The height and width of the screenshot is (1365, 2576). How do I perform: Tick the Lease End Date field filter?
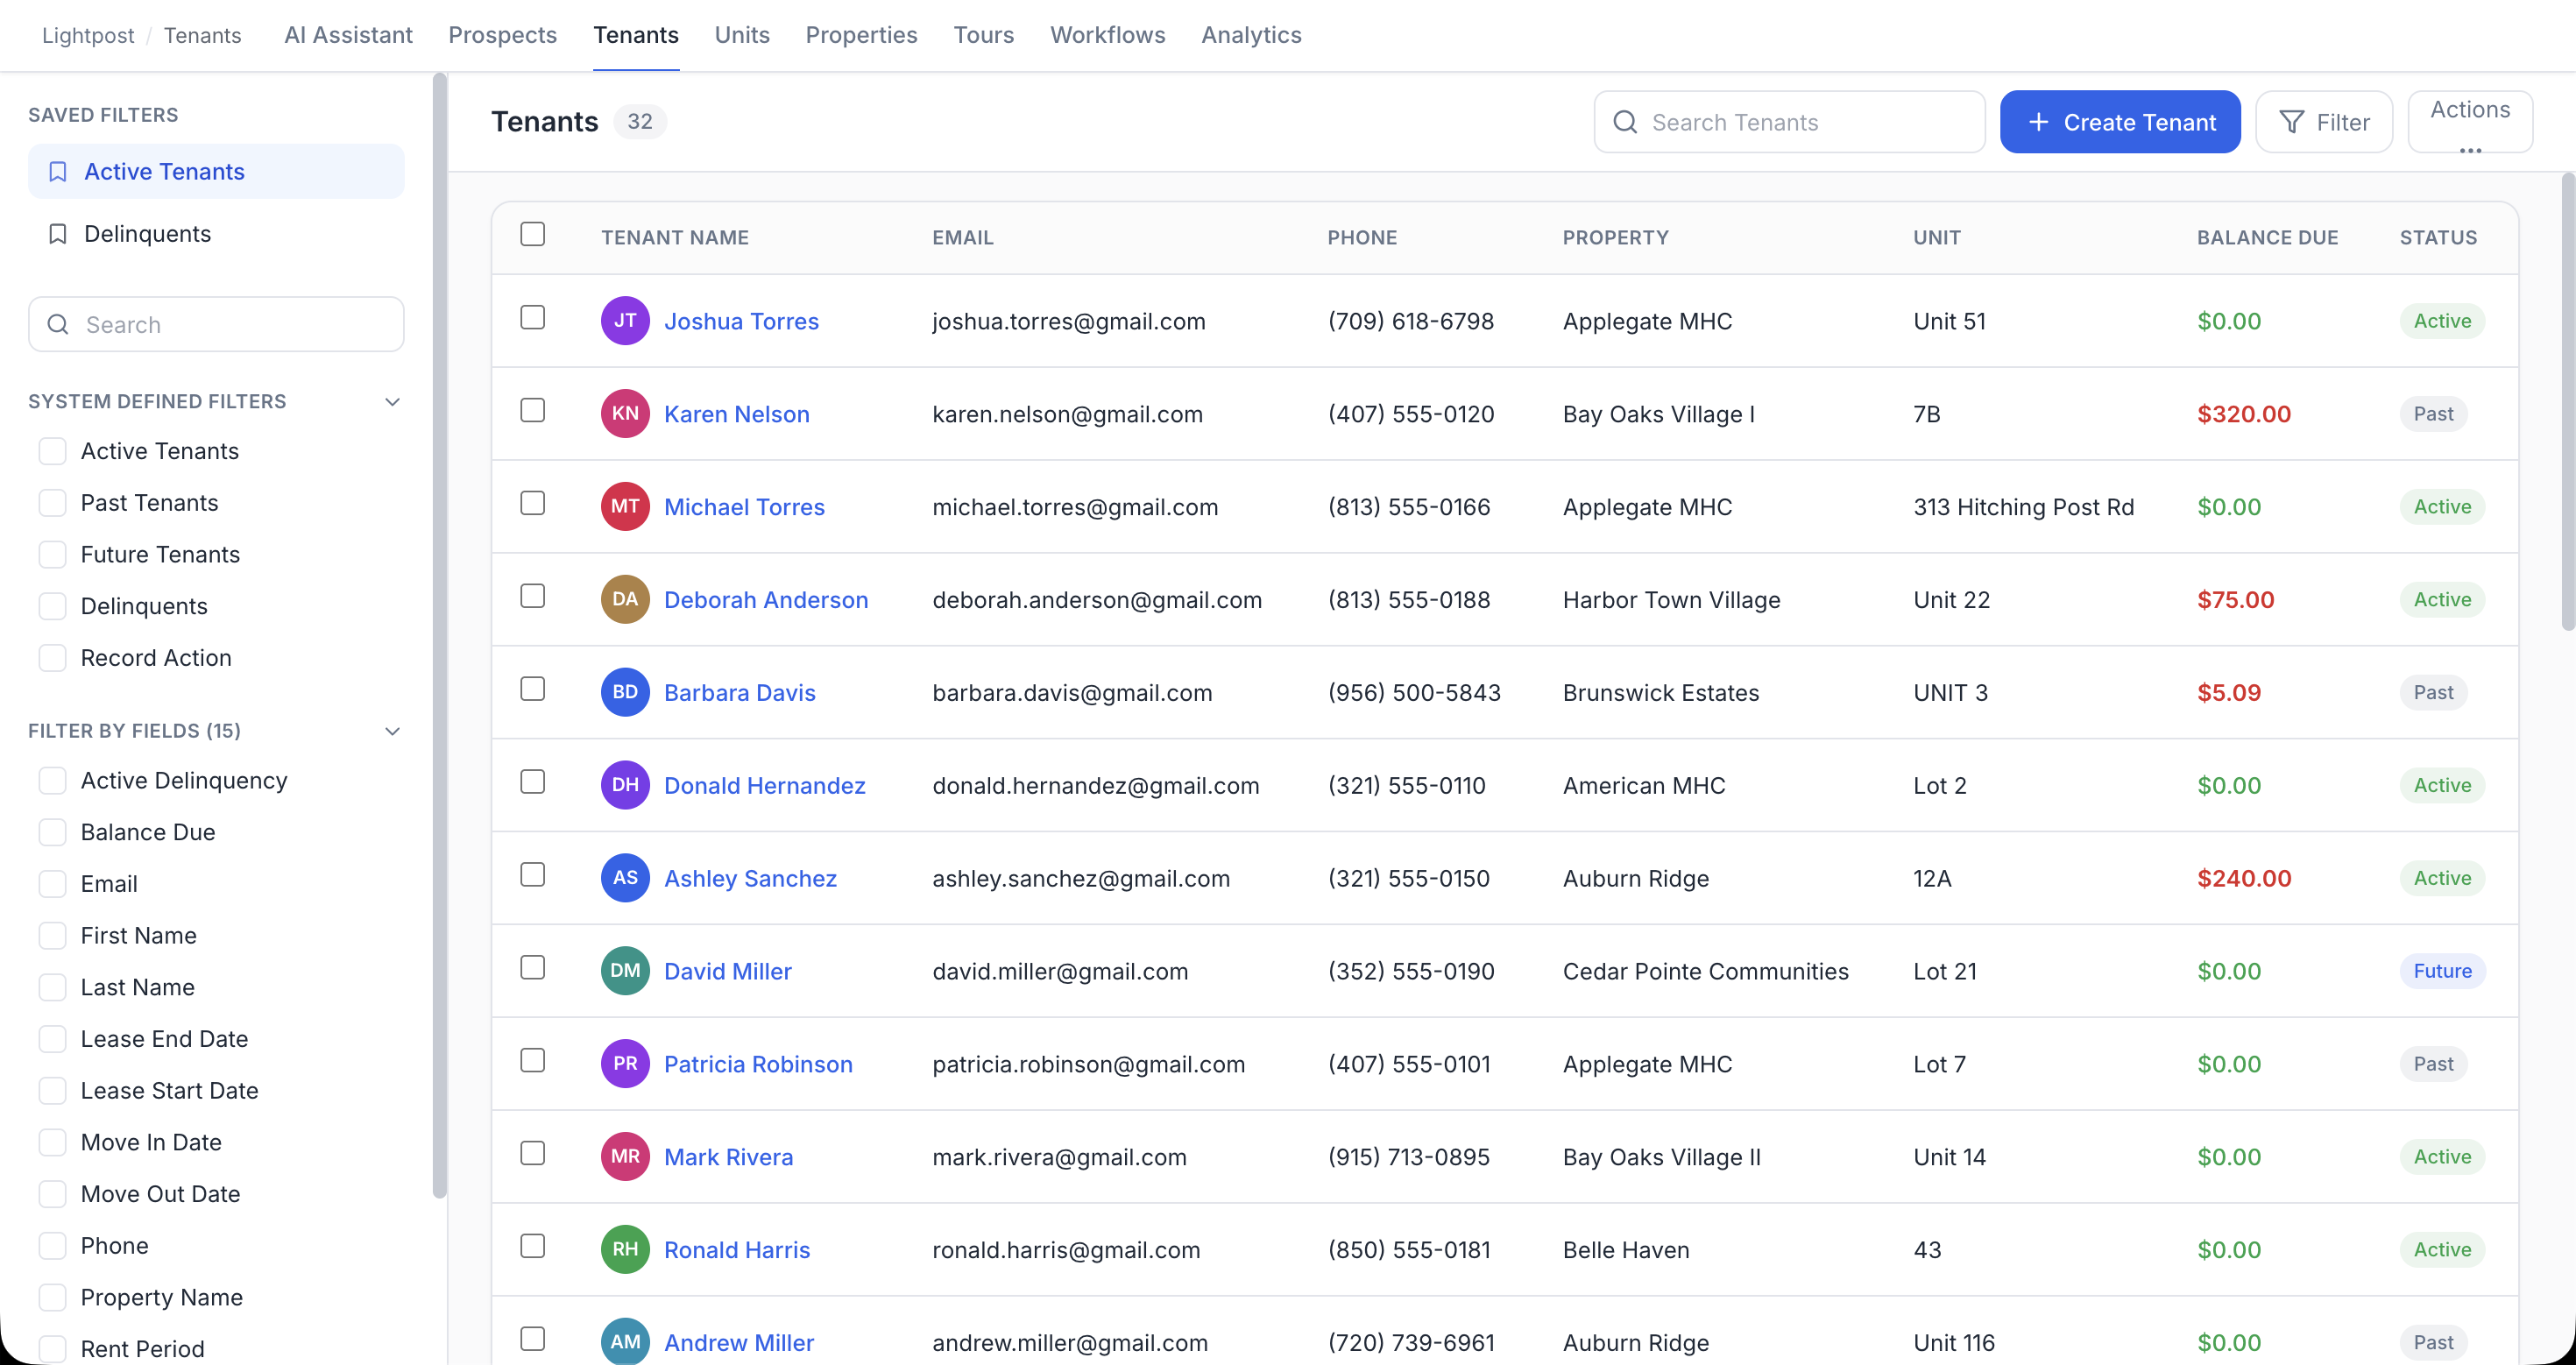pyautogui.click(x=52, y=1039)
